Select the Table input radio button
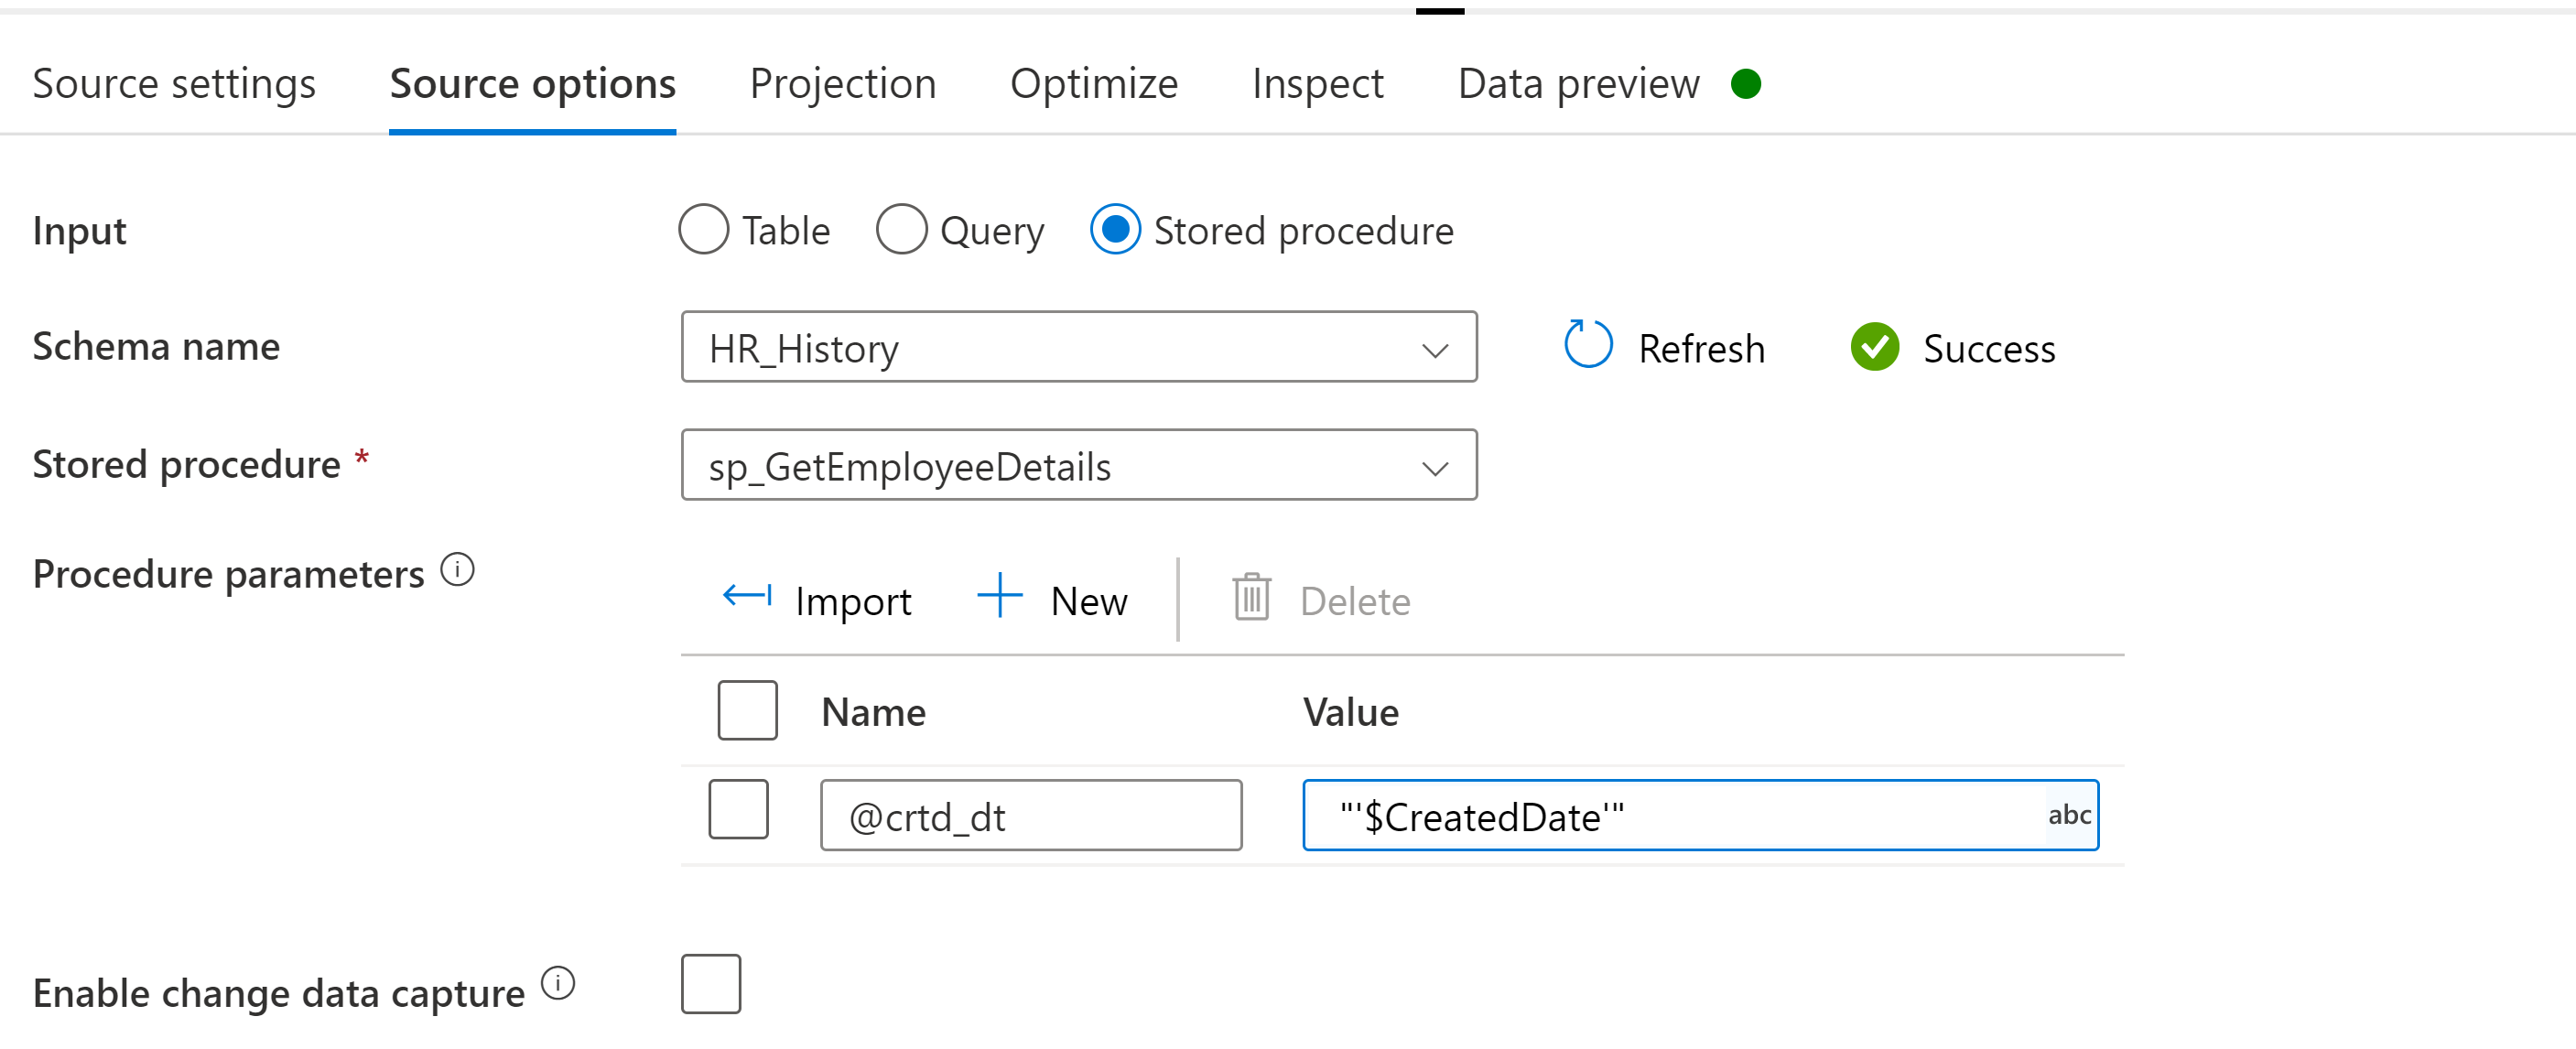This screenshot has height=1049, width=2576. pyautogui.click(x=704, y=230)
